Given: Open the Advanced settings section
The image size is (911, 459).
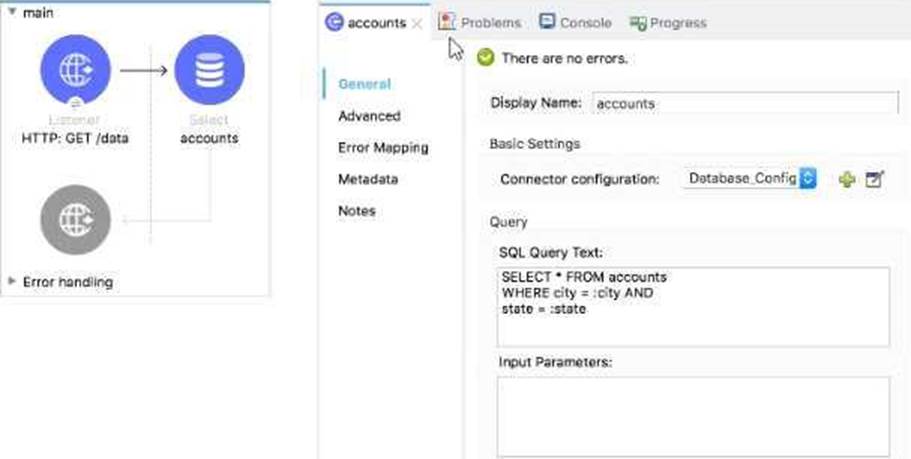Looking at the screenshot, I should click(x=369, y=116).
